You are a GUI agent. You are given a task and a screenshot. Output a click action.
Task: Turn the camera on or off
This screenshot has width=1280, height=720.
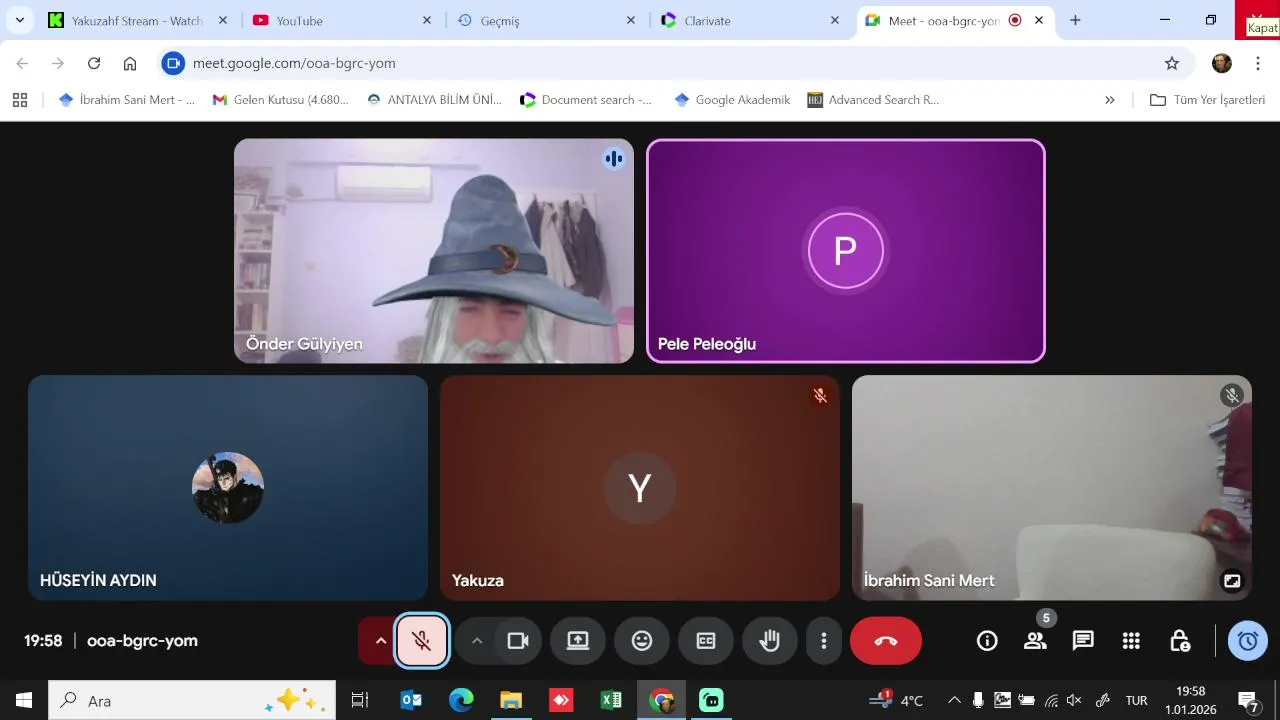(x=518, y=641)
